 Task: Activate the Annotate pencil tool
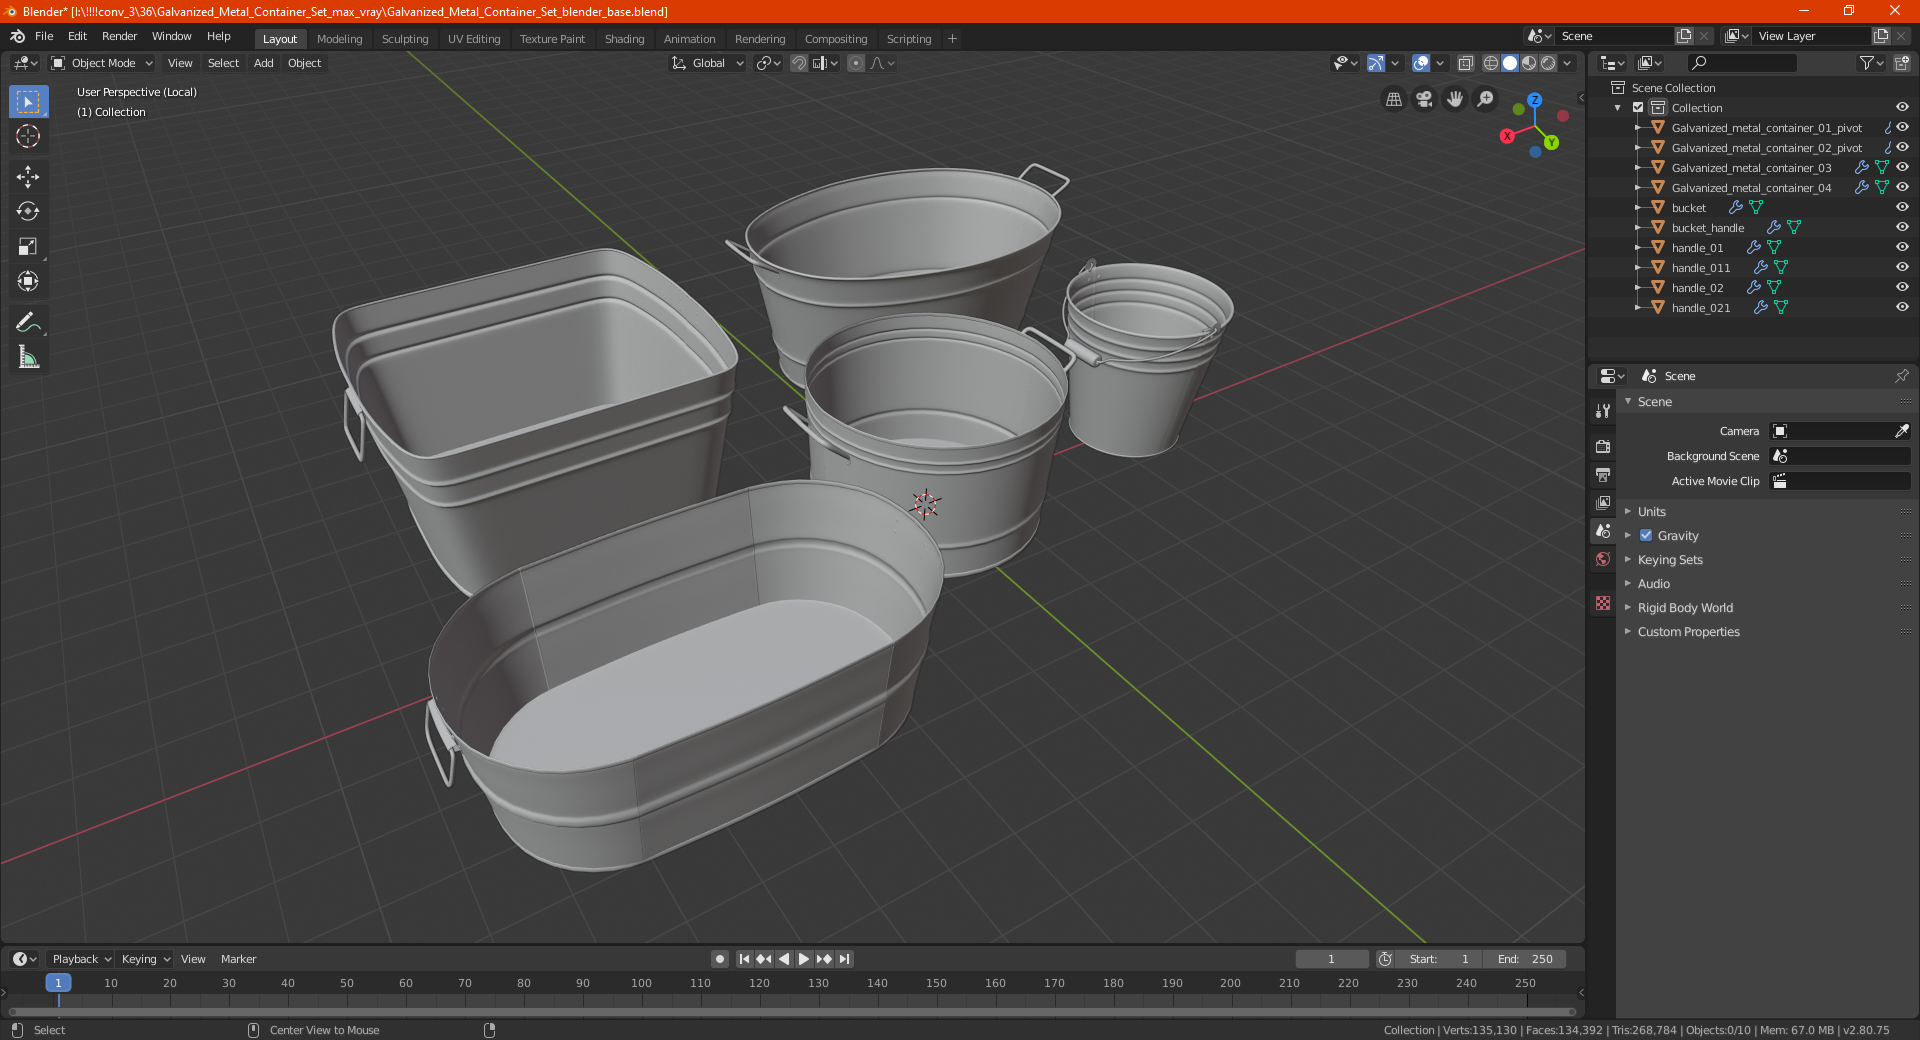pyautogui.click(x=28, y=322)
